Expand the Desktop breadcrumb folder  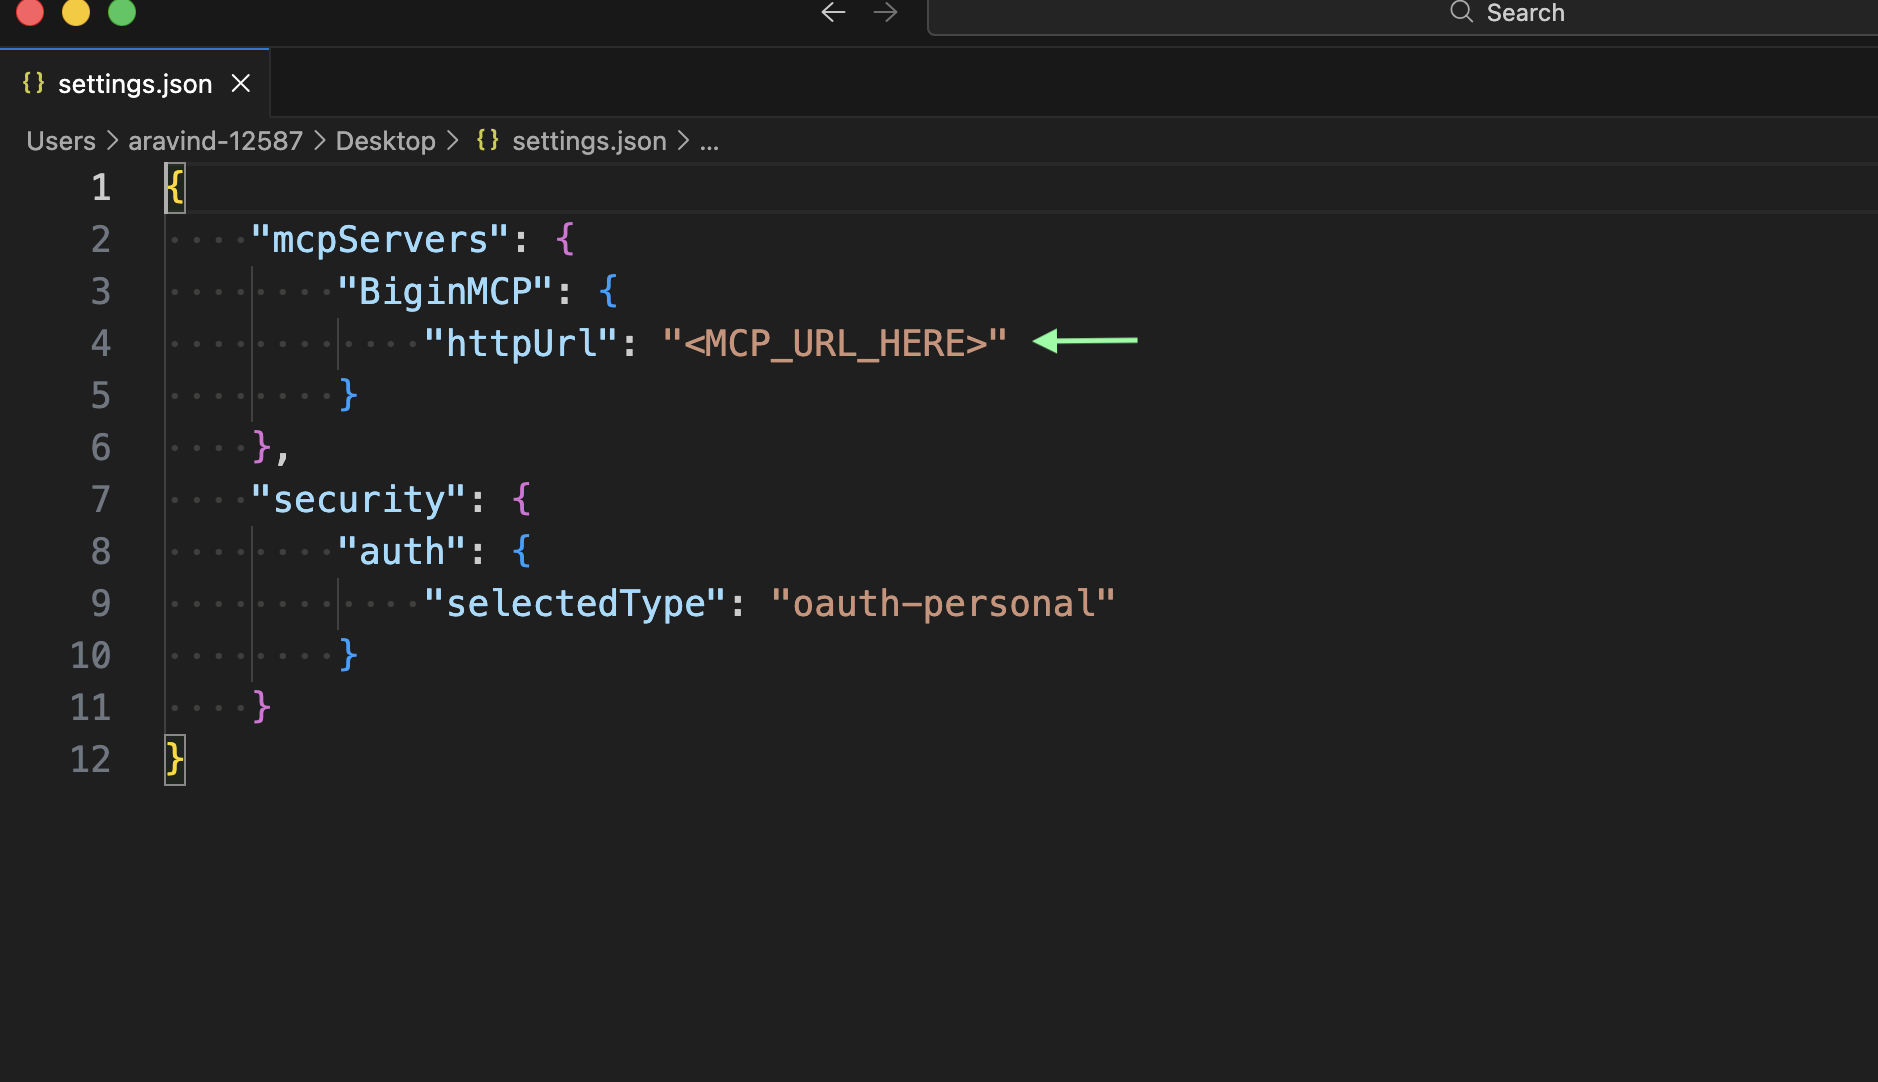(x=385, y=141)
